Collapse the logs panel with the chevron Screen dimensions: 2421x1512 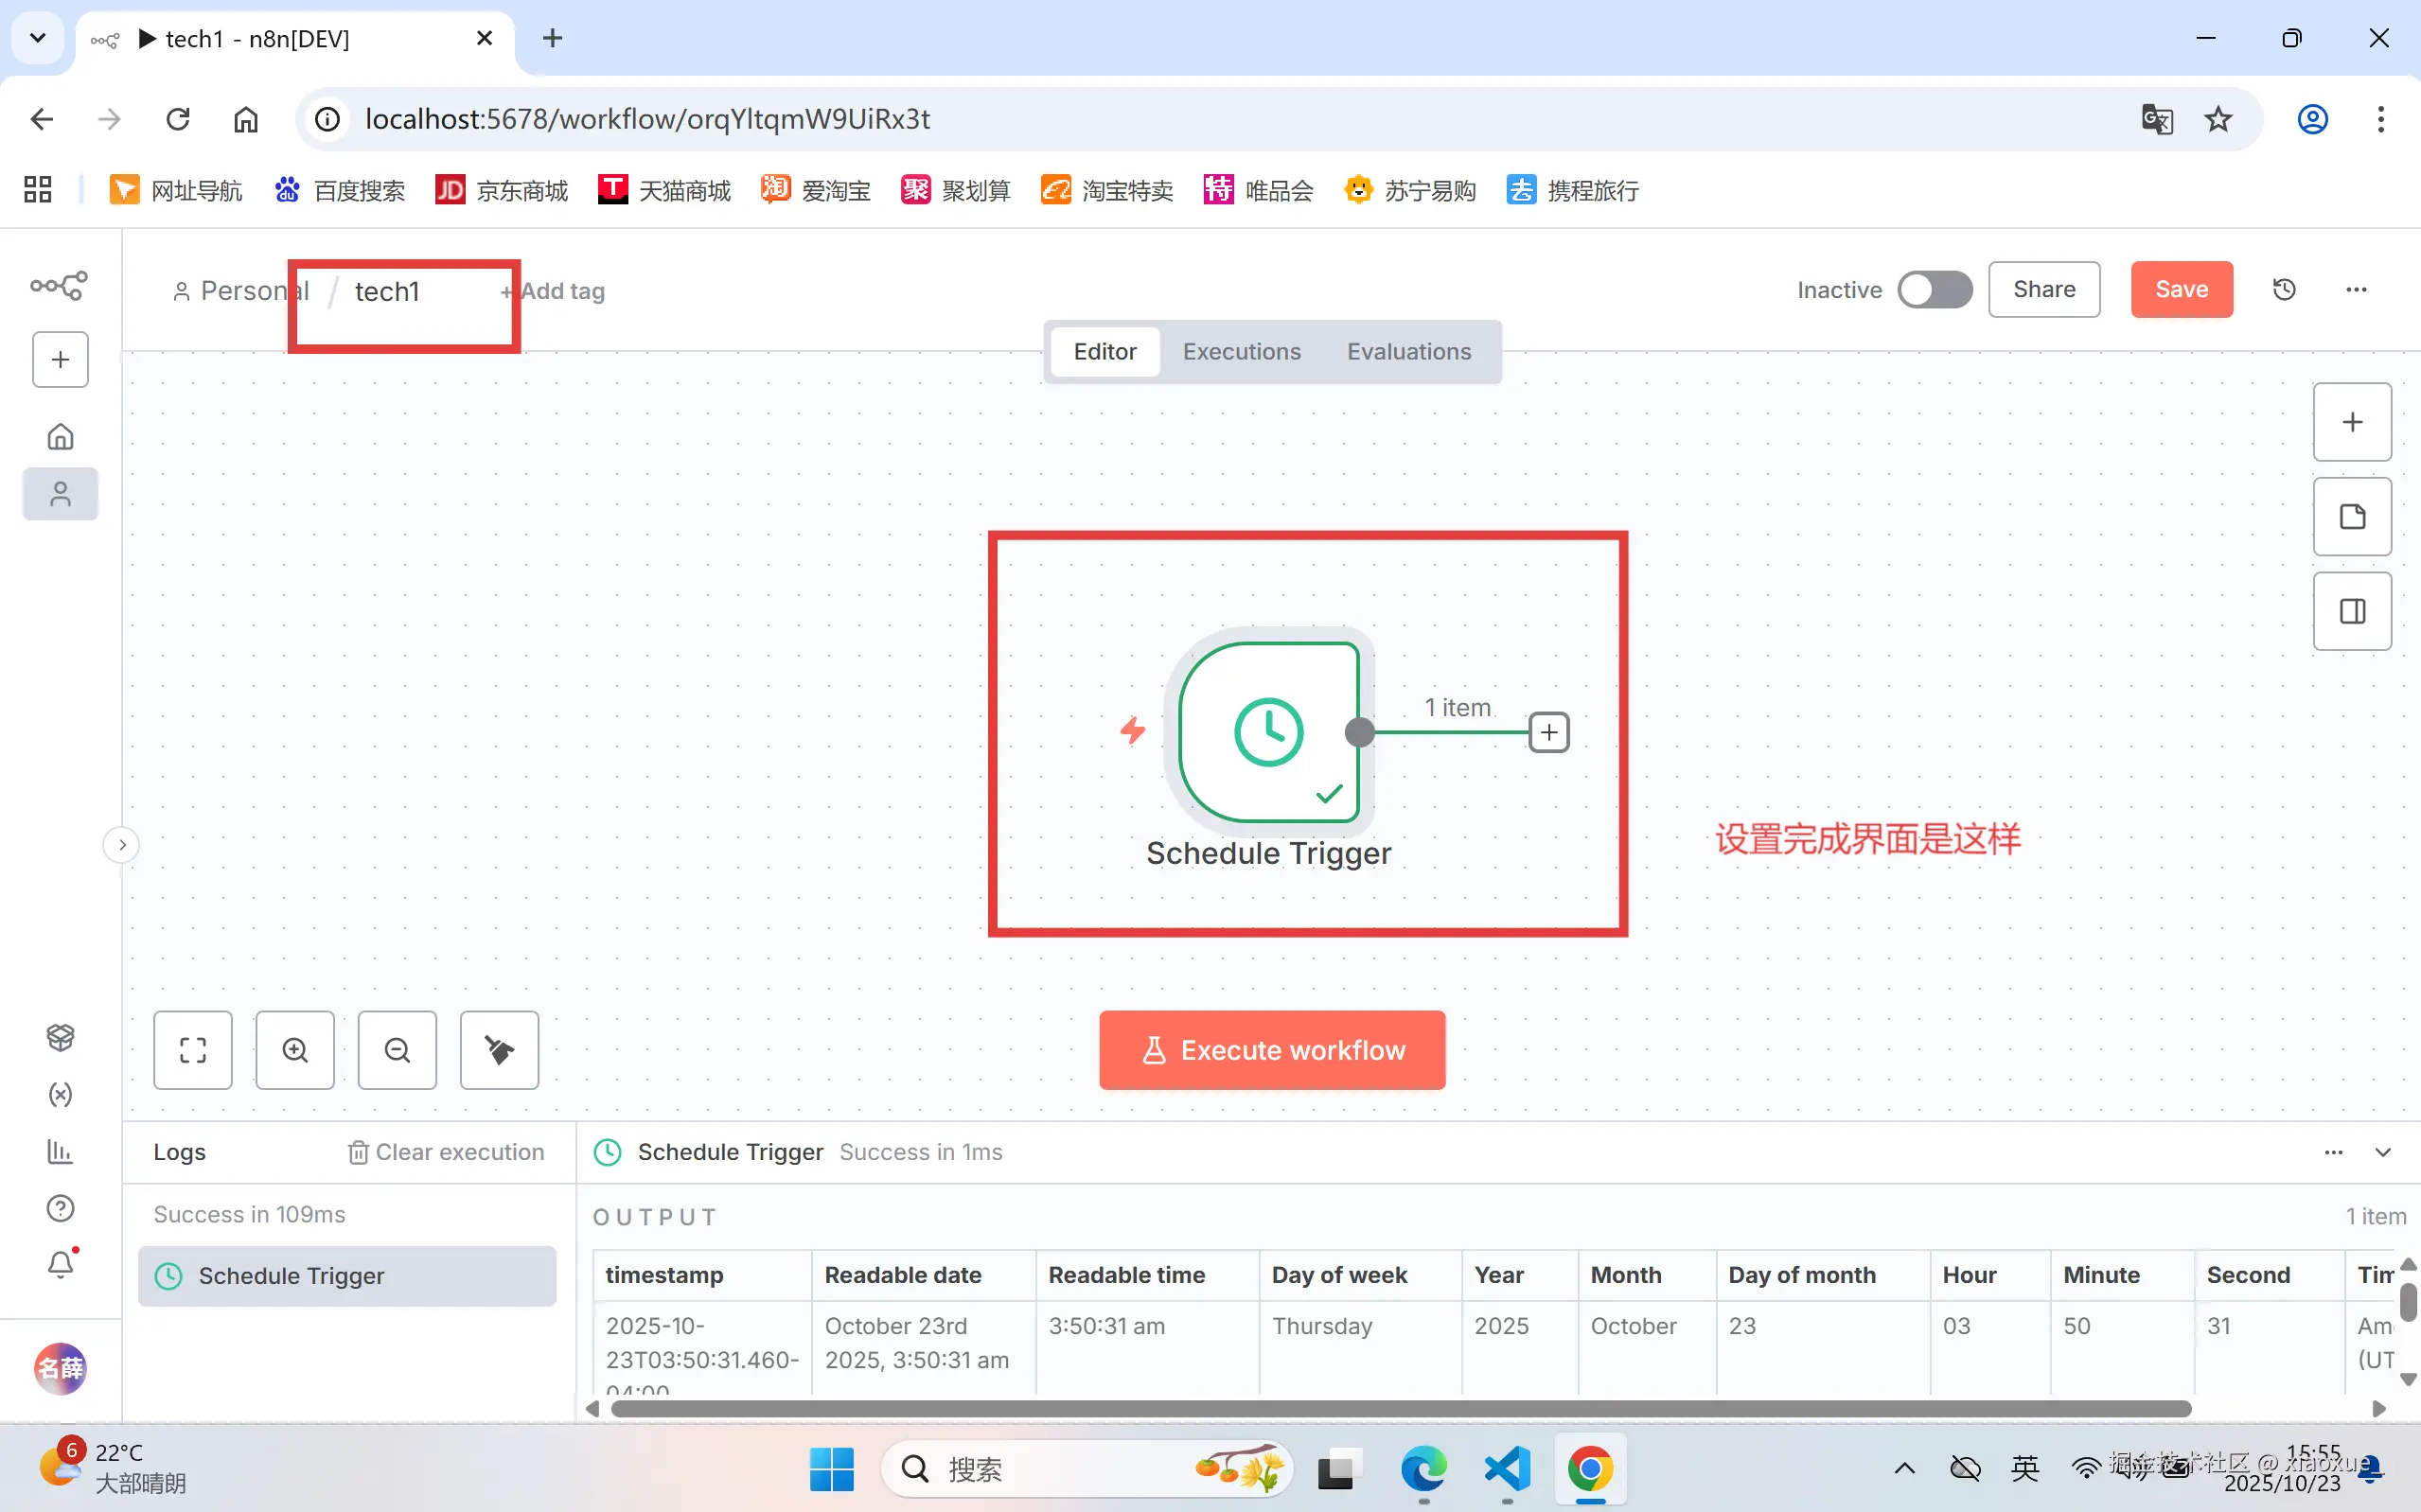[x=2385, y=1152]
